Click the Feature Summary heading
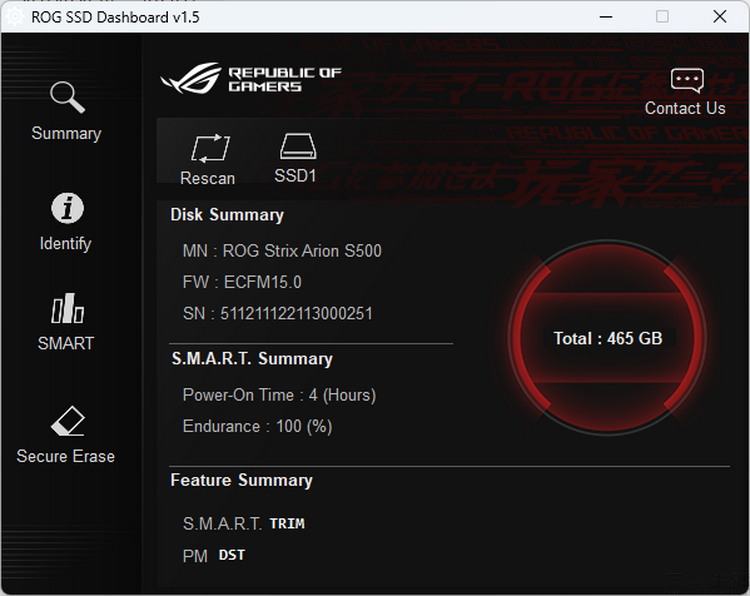Screen dimensions: 750x596 242,480
